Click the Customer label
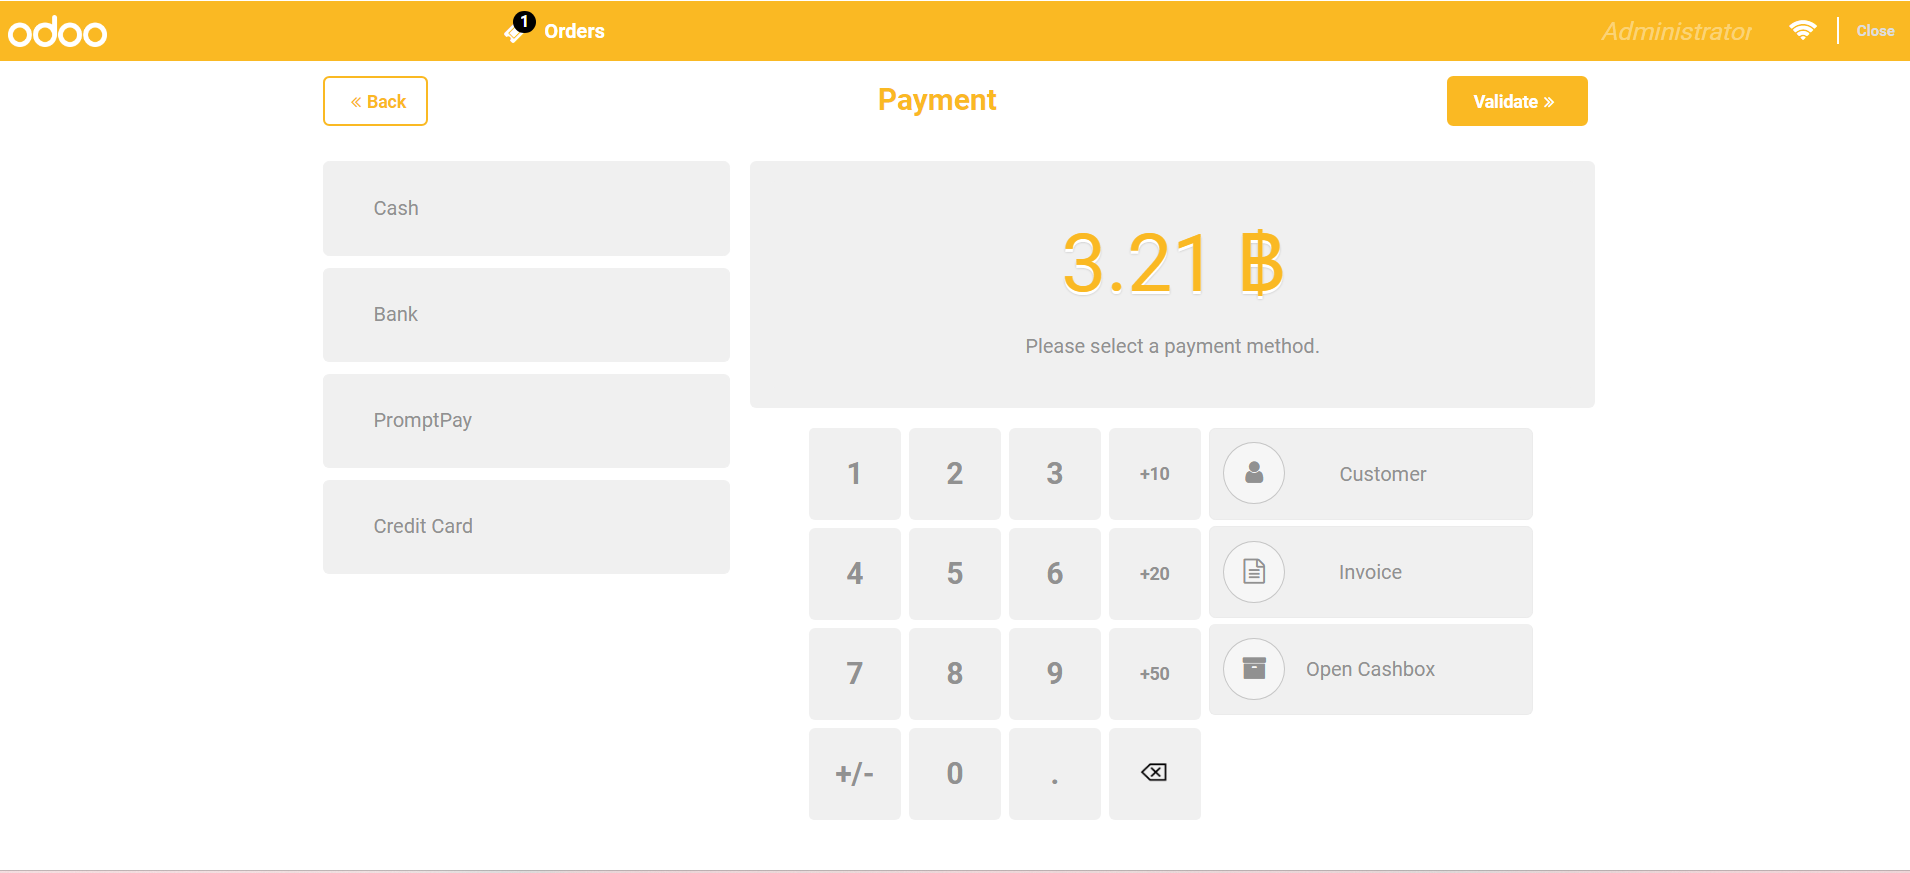Screen dimensions: 1910x873 pyautogui.click(x=1383, y=474)
